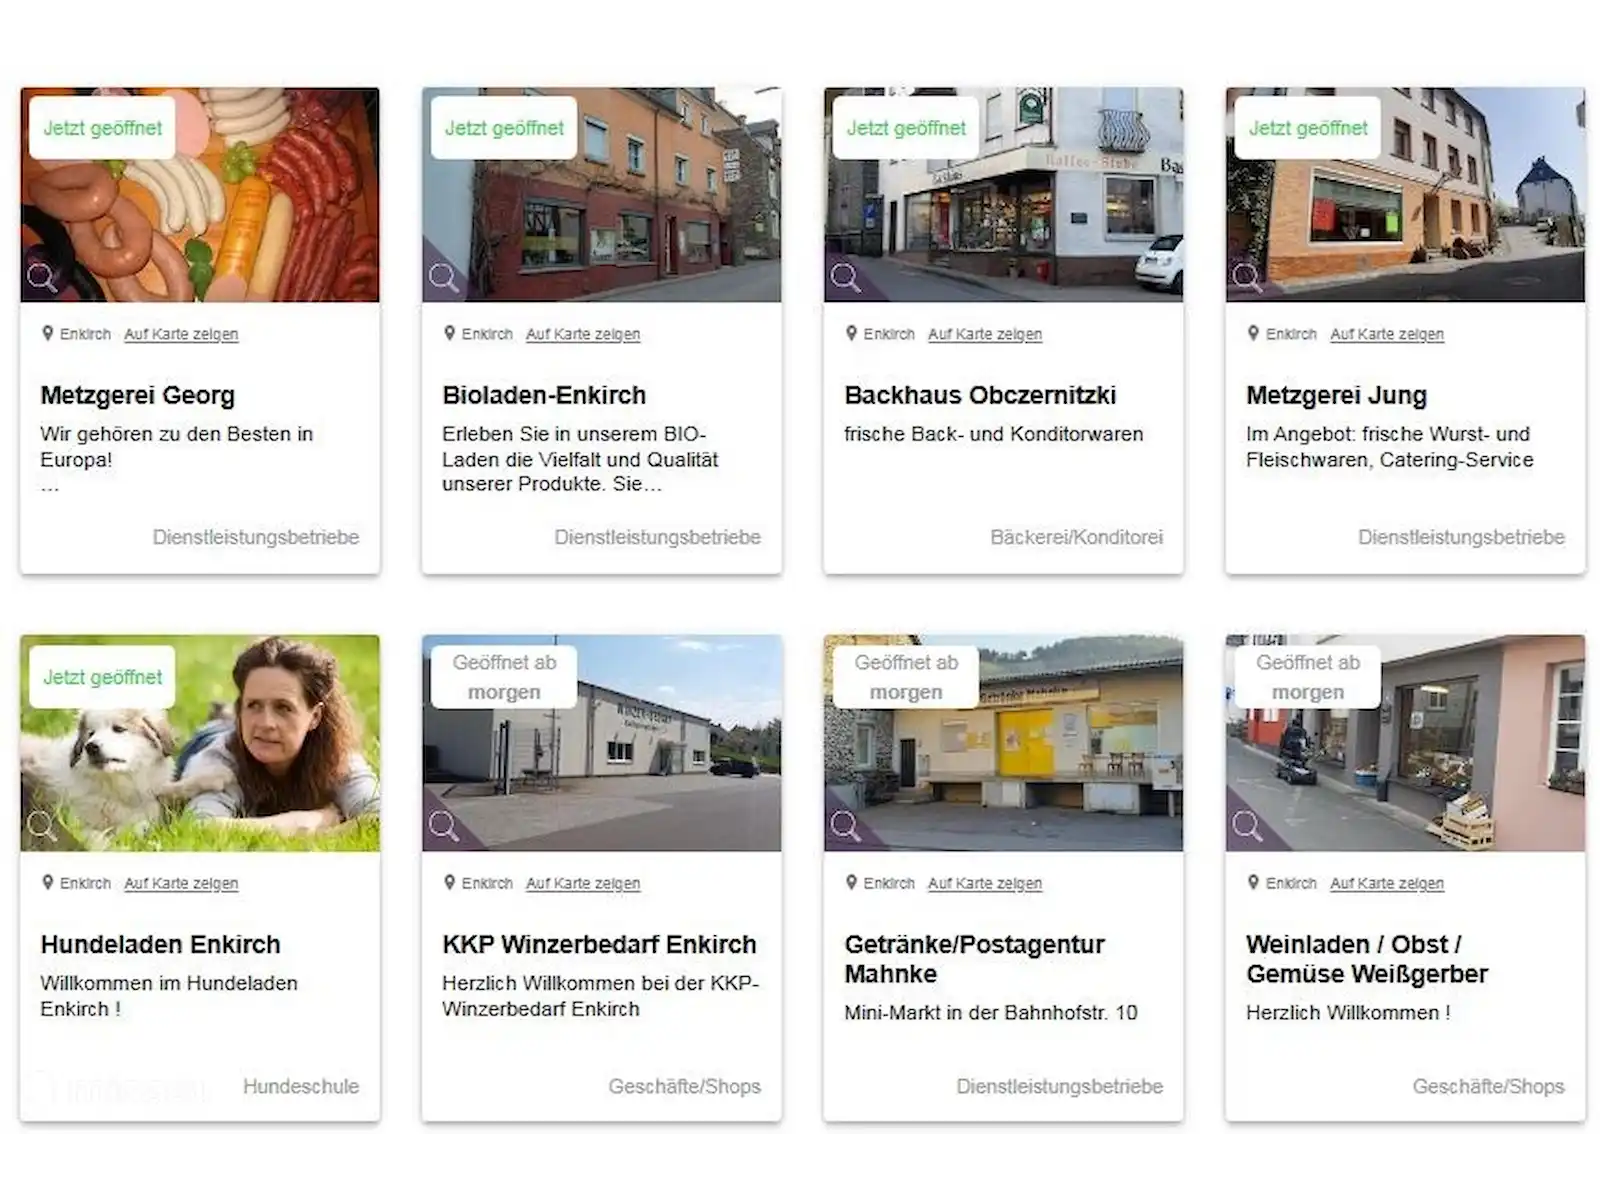The image size is (1600, 1200).
Task: Click location pin icon in Weinladen Weißgerber card
Action: tap(1253, 882)
